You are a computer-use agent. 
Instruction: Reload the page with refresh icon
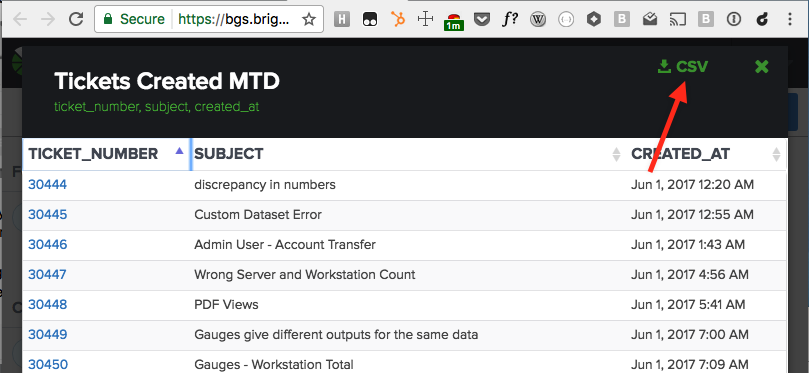(x=76, y=20)
